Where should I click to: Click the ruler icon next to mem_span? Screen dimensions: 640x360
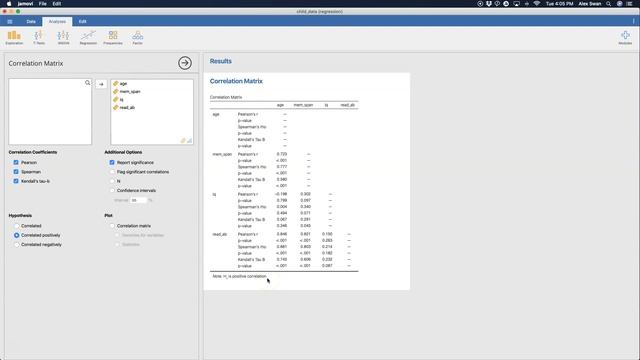pyautogui.click(x=116, y=91)
